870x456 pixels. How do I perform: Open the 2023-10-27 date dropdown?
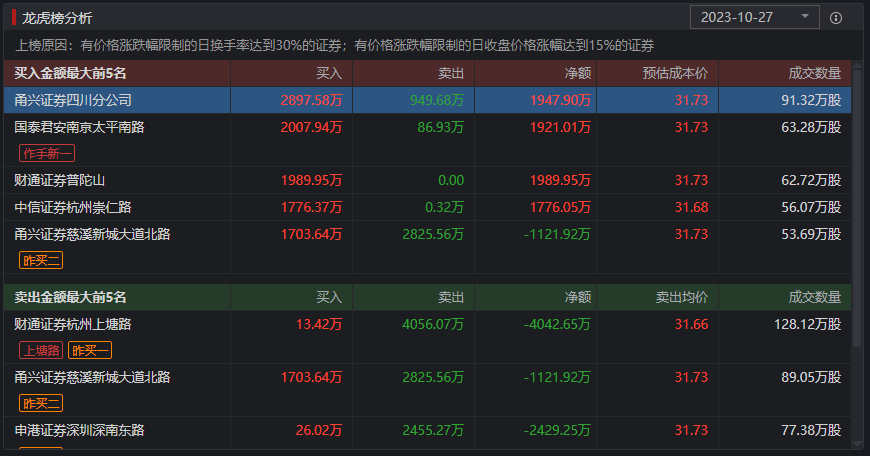pyautogui.click(x=755, y=17)
